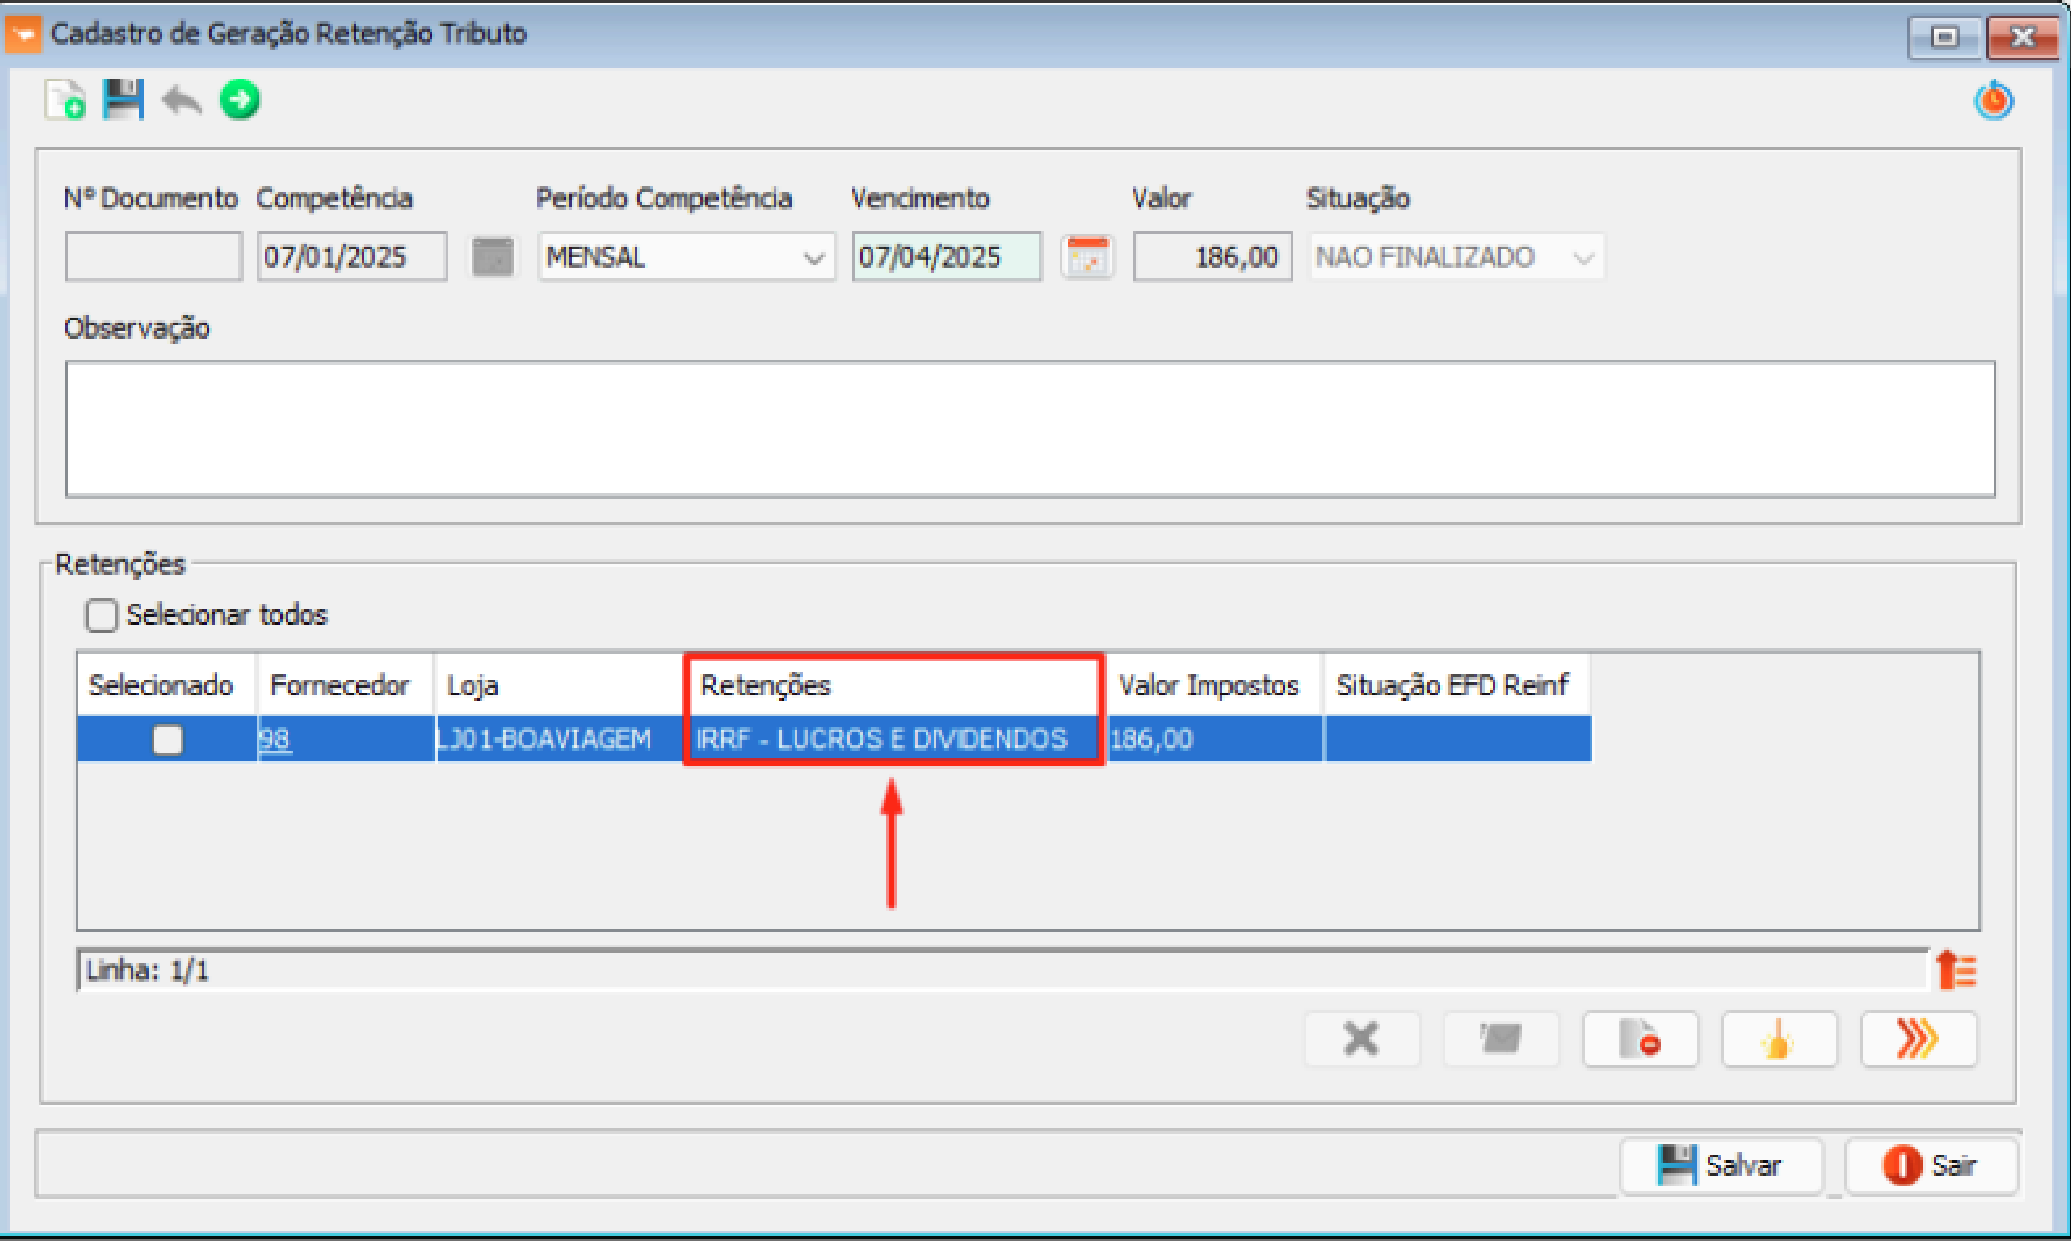Image resolution: width=2071 pixels, height=1242 pixels.
Task: Click the document remove icon button
Action: coord(1640,1040)
